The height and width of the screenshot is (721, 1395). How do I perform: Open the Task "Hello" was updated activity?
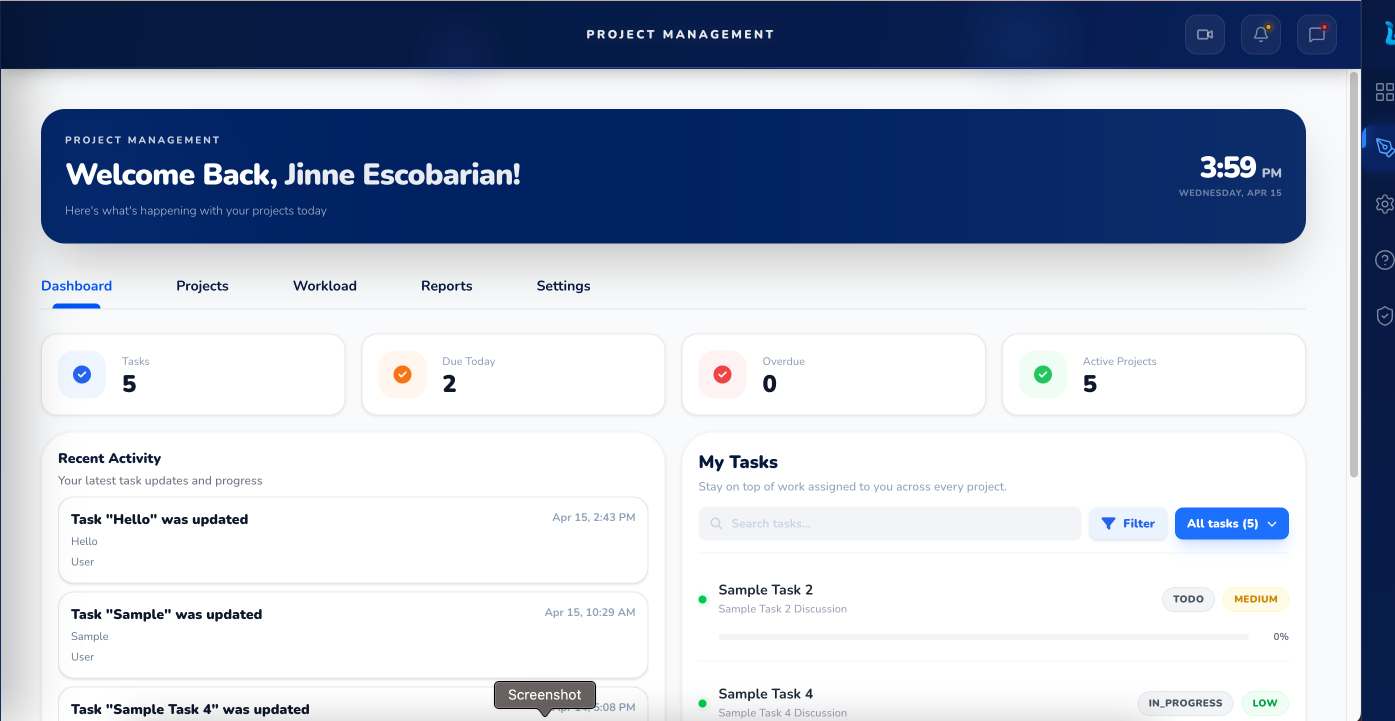coord(353,540)
